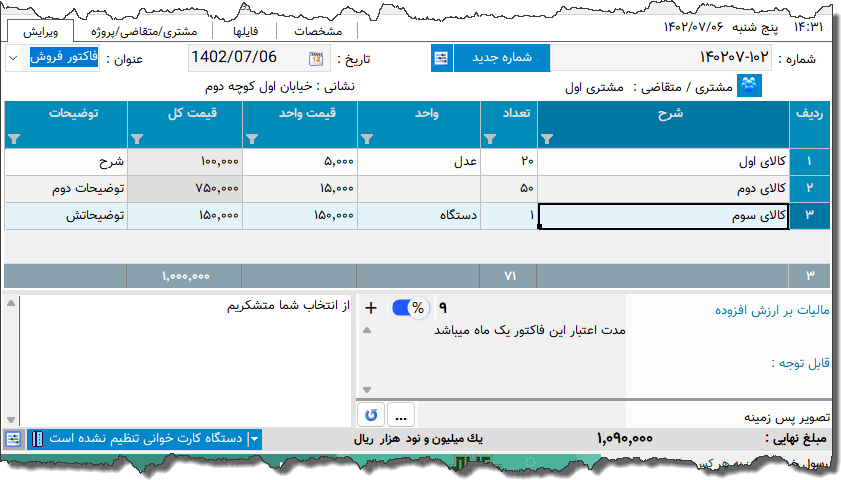This screenshot has width=841, height=480.
Task: Open the customer selection icon
Action: point(749,86)
